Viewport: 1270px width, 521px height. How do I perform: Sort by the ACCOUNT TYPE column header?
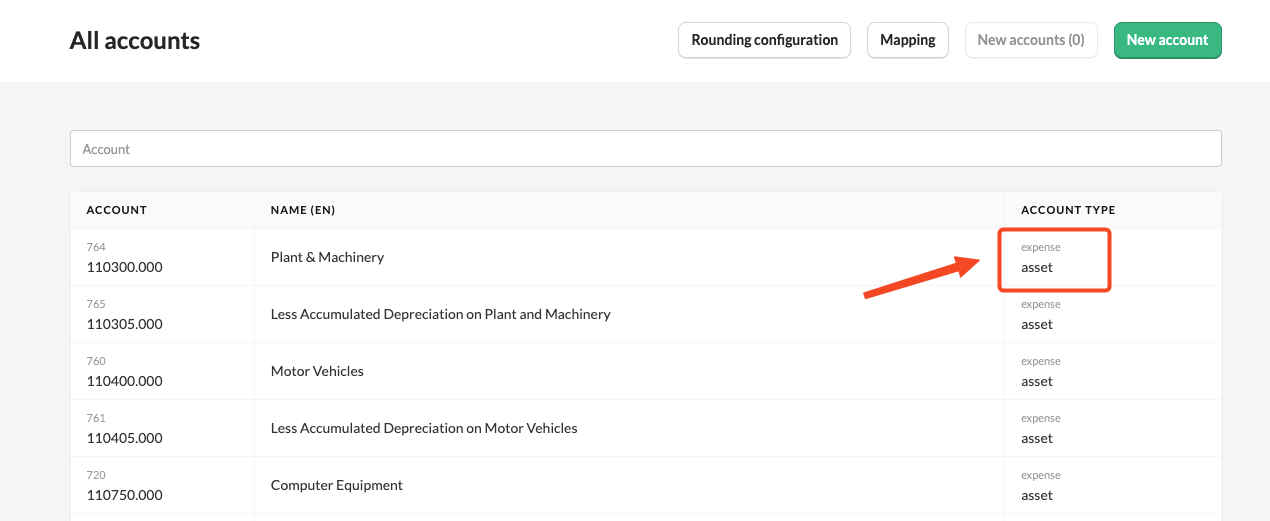tap(1068, 210)
